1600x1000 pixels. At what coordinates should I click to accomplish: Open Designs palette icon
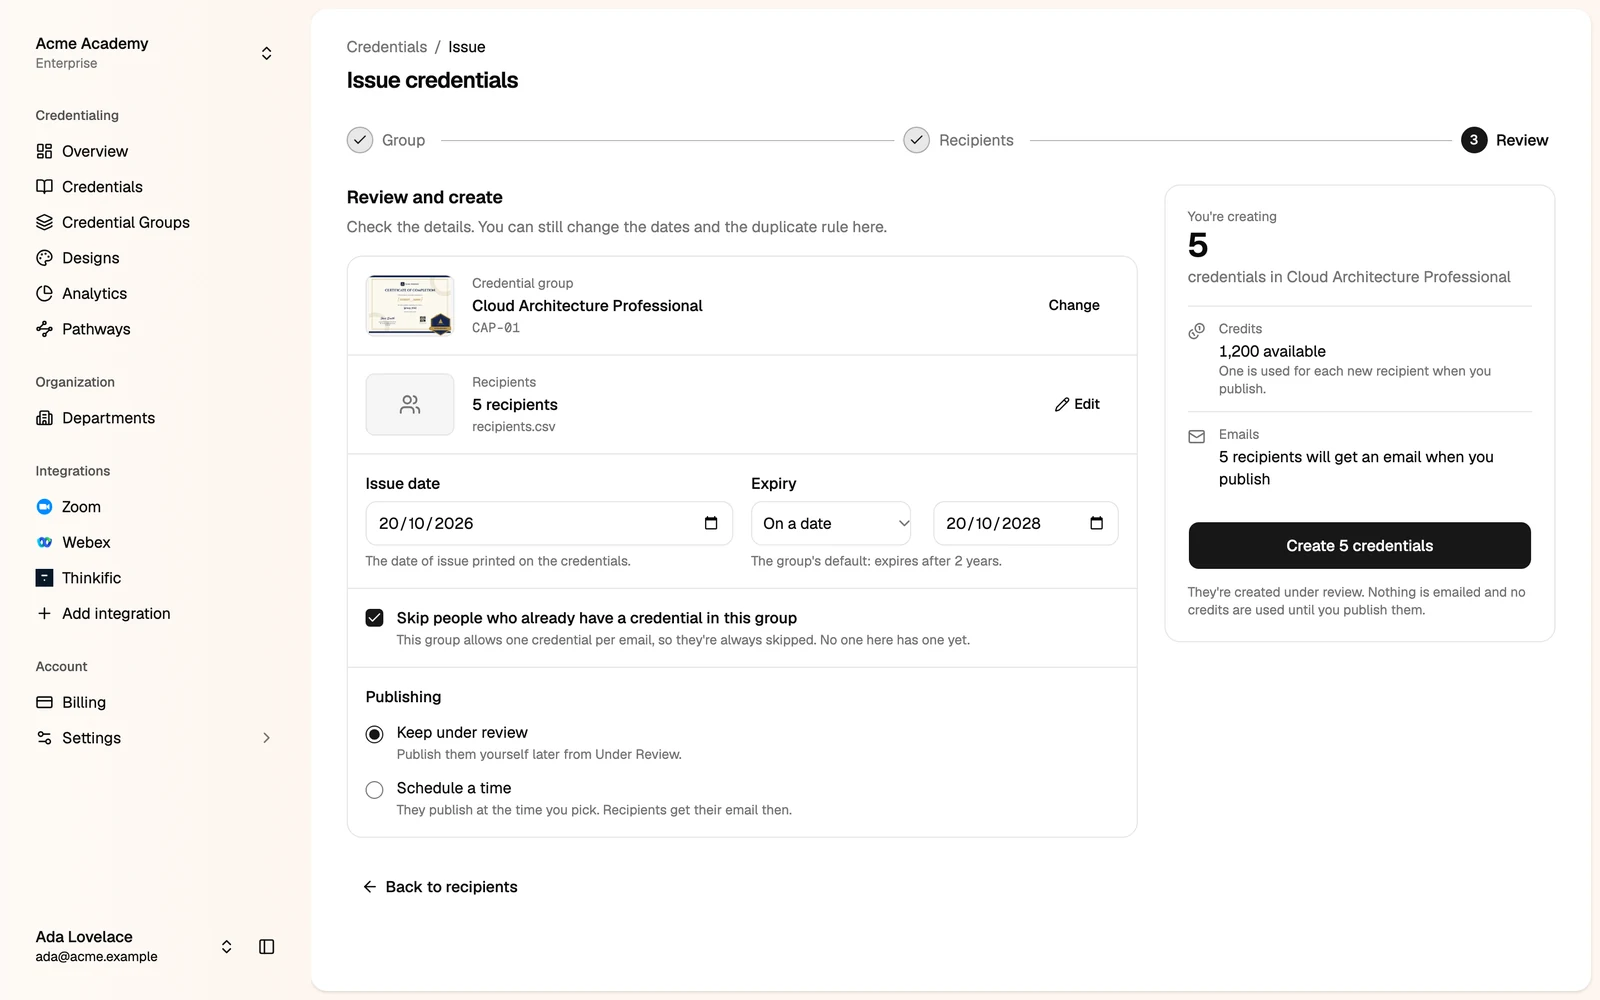(x=44, y=258)
